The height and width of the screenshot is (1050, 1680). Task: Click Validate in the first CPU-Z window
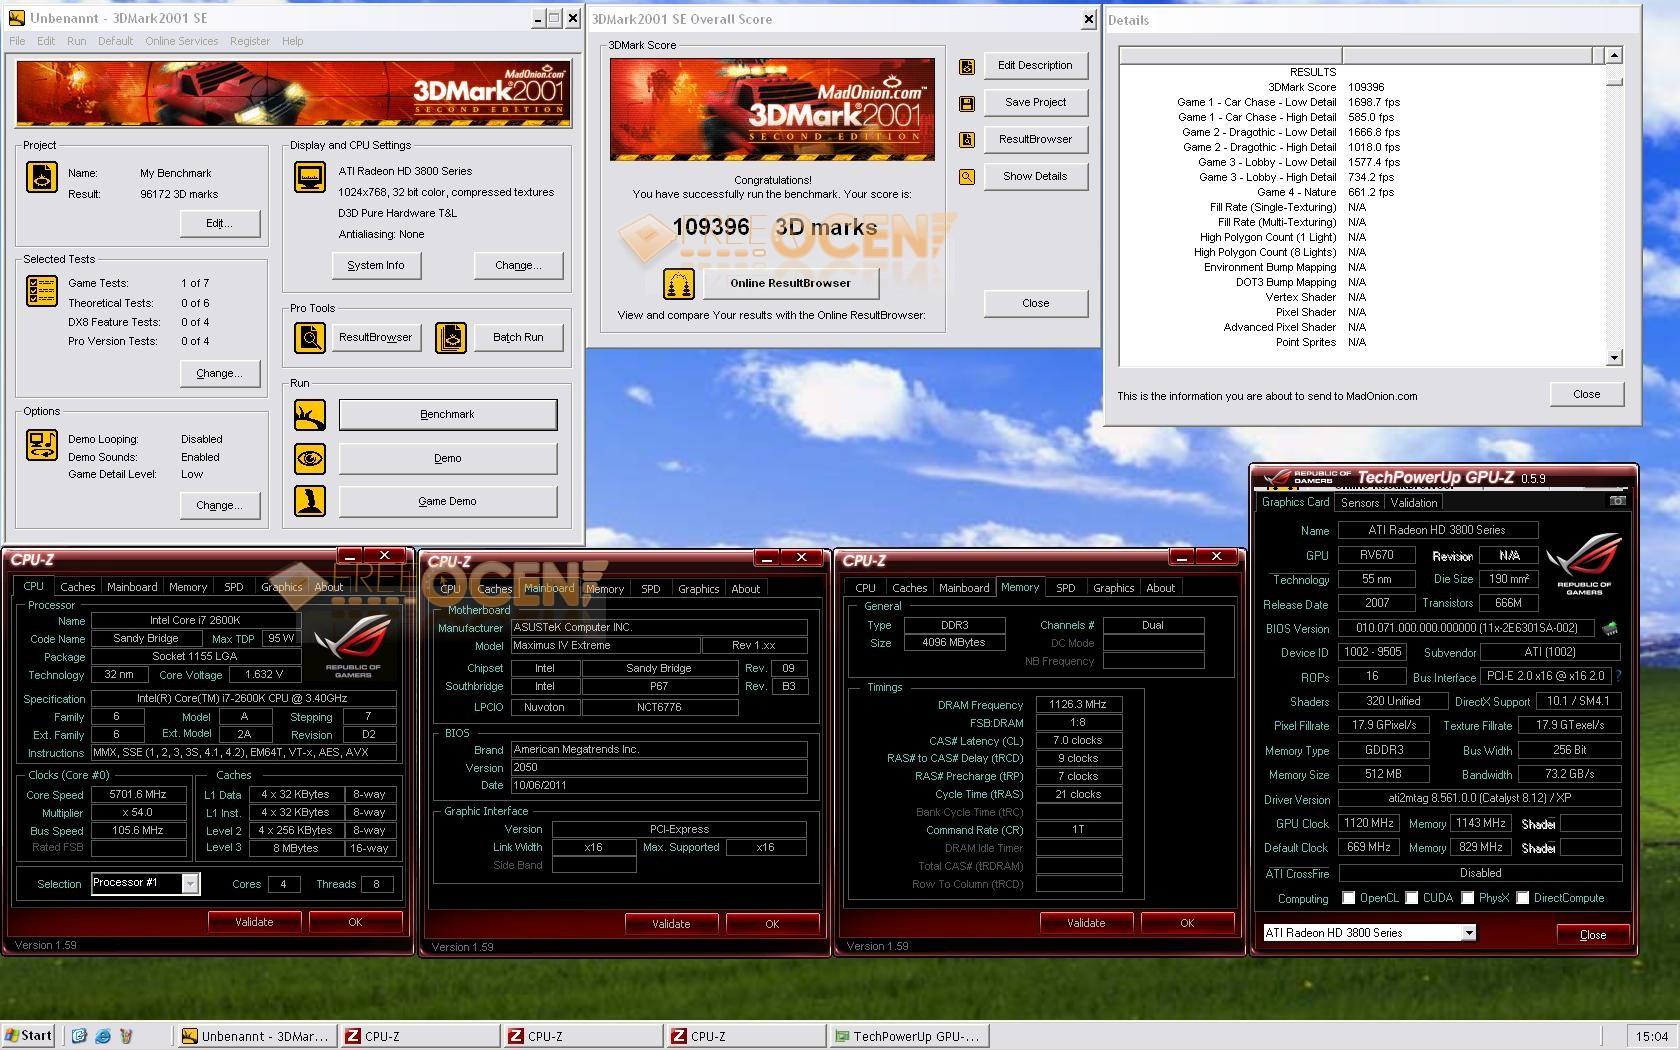click(x=254, y=922)
